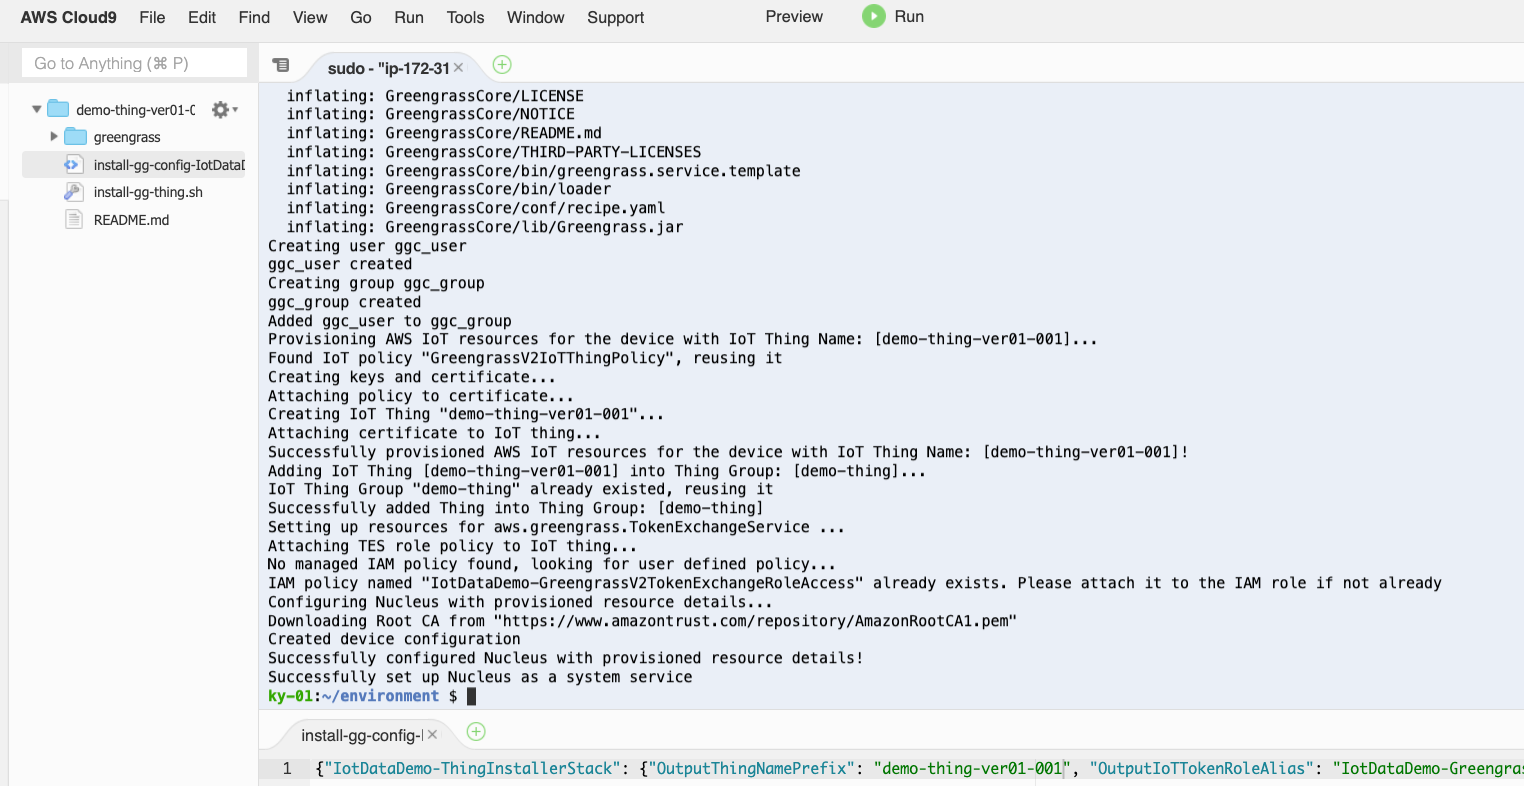Open the Tools menu
The width and height of the screenshot is (1524, 786).
[465, 17]
